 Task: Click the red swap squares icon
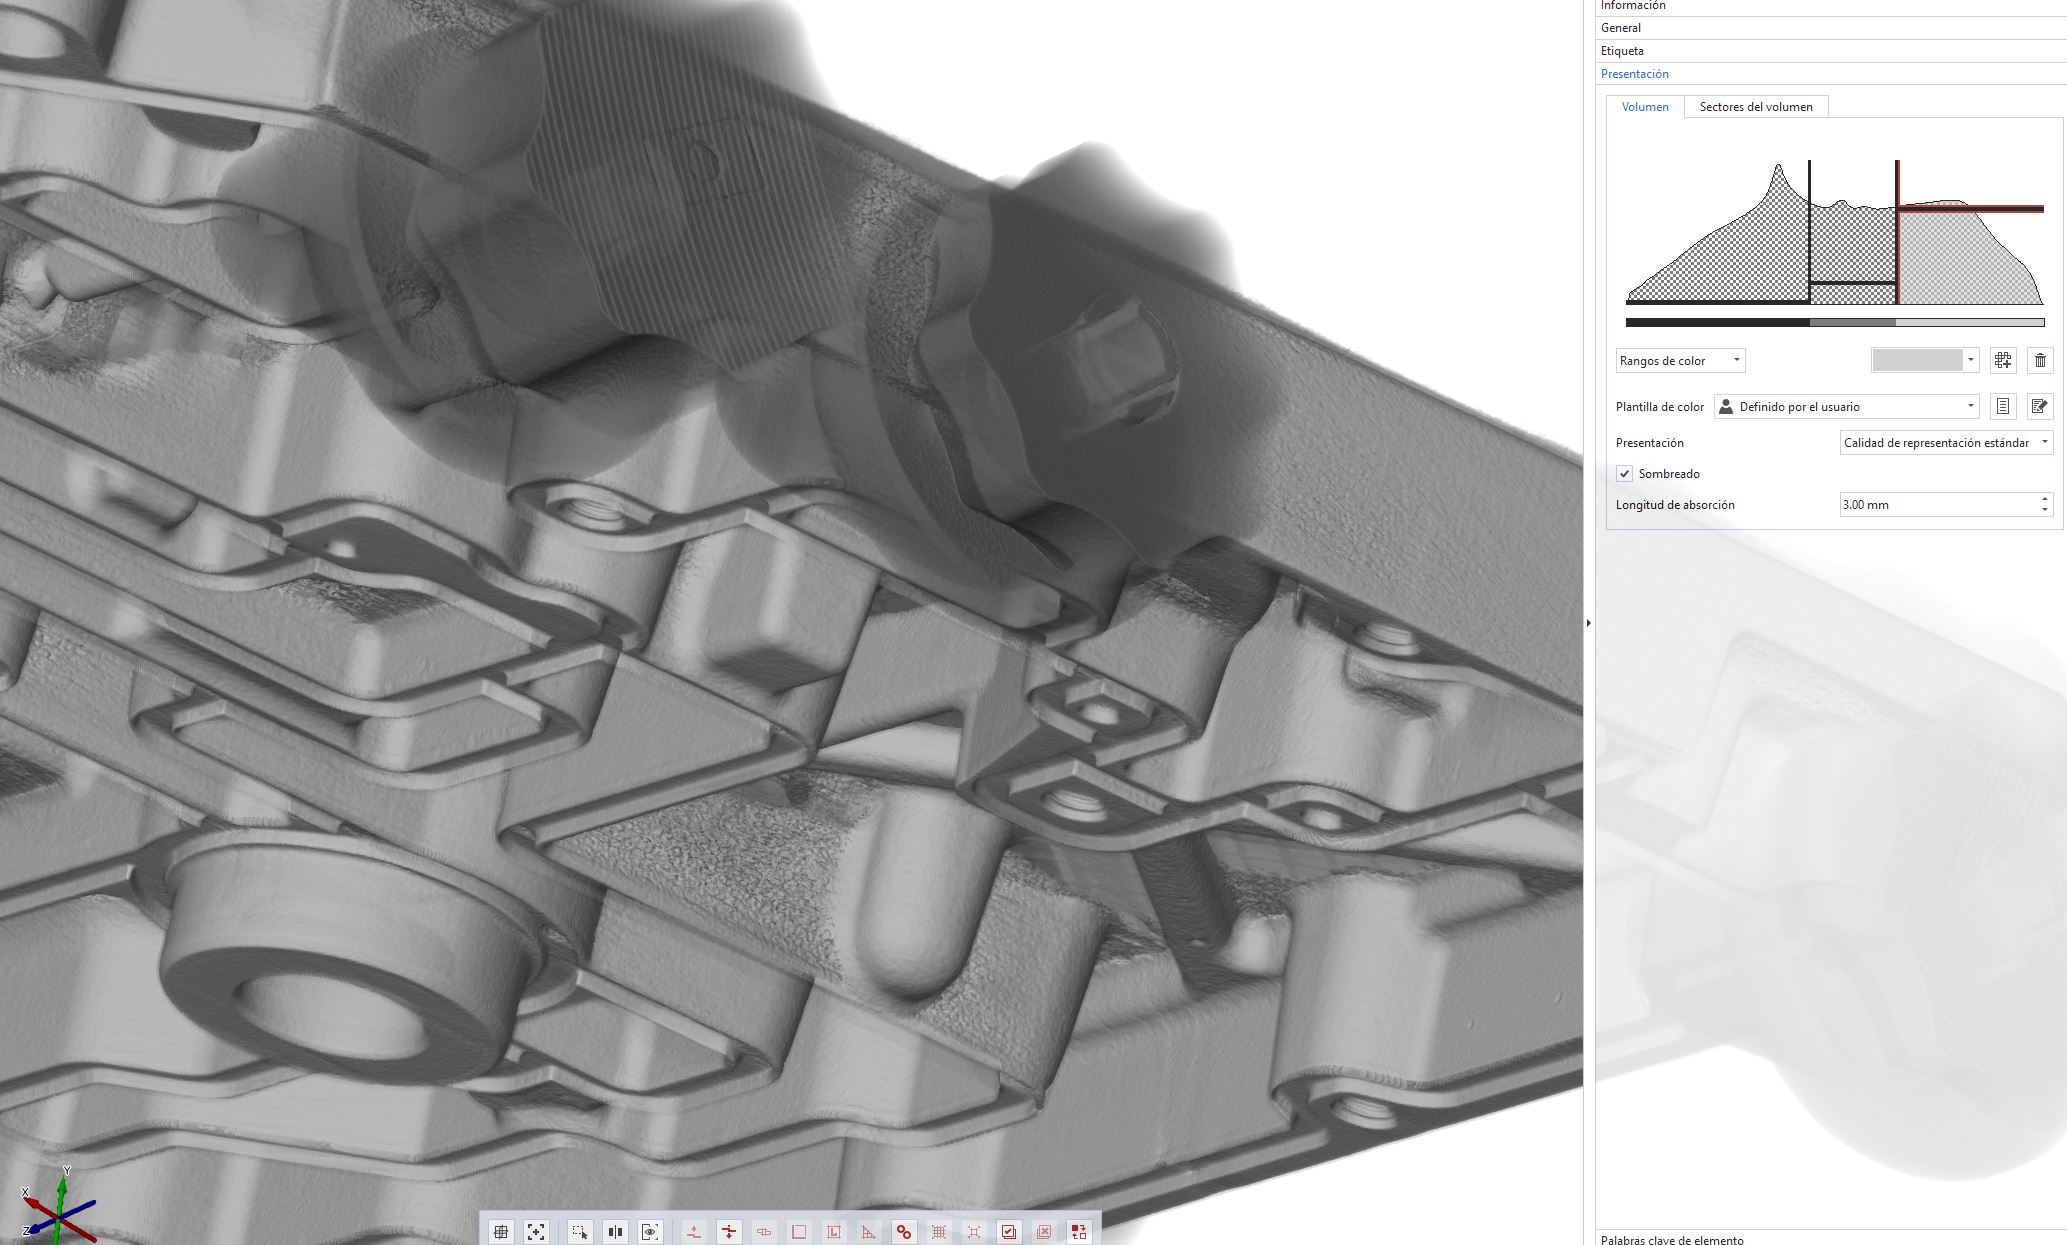[1078, 1232]
